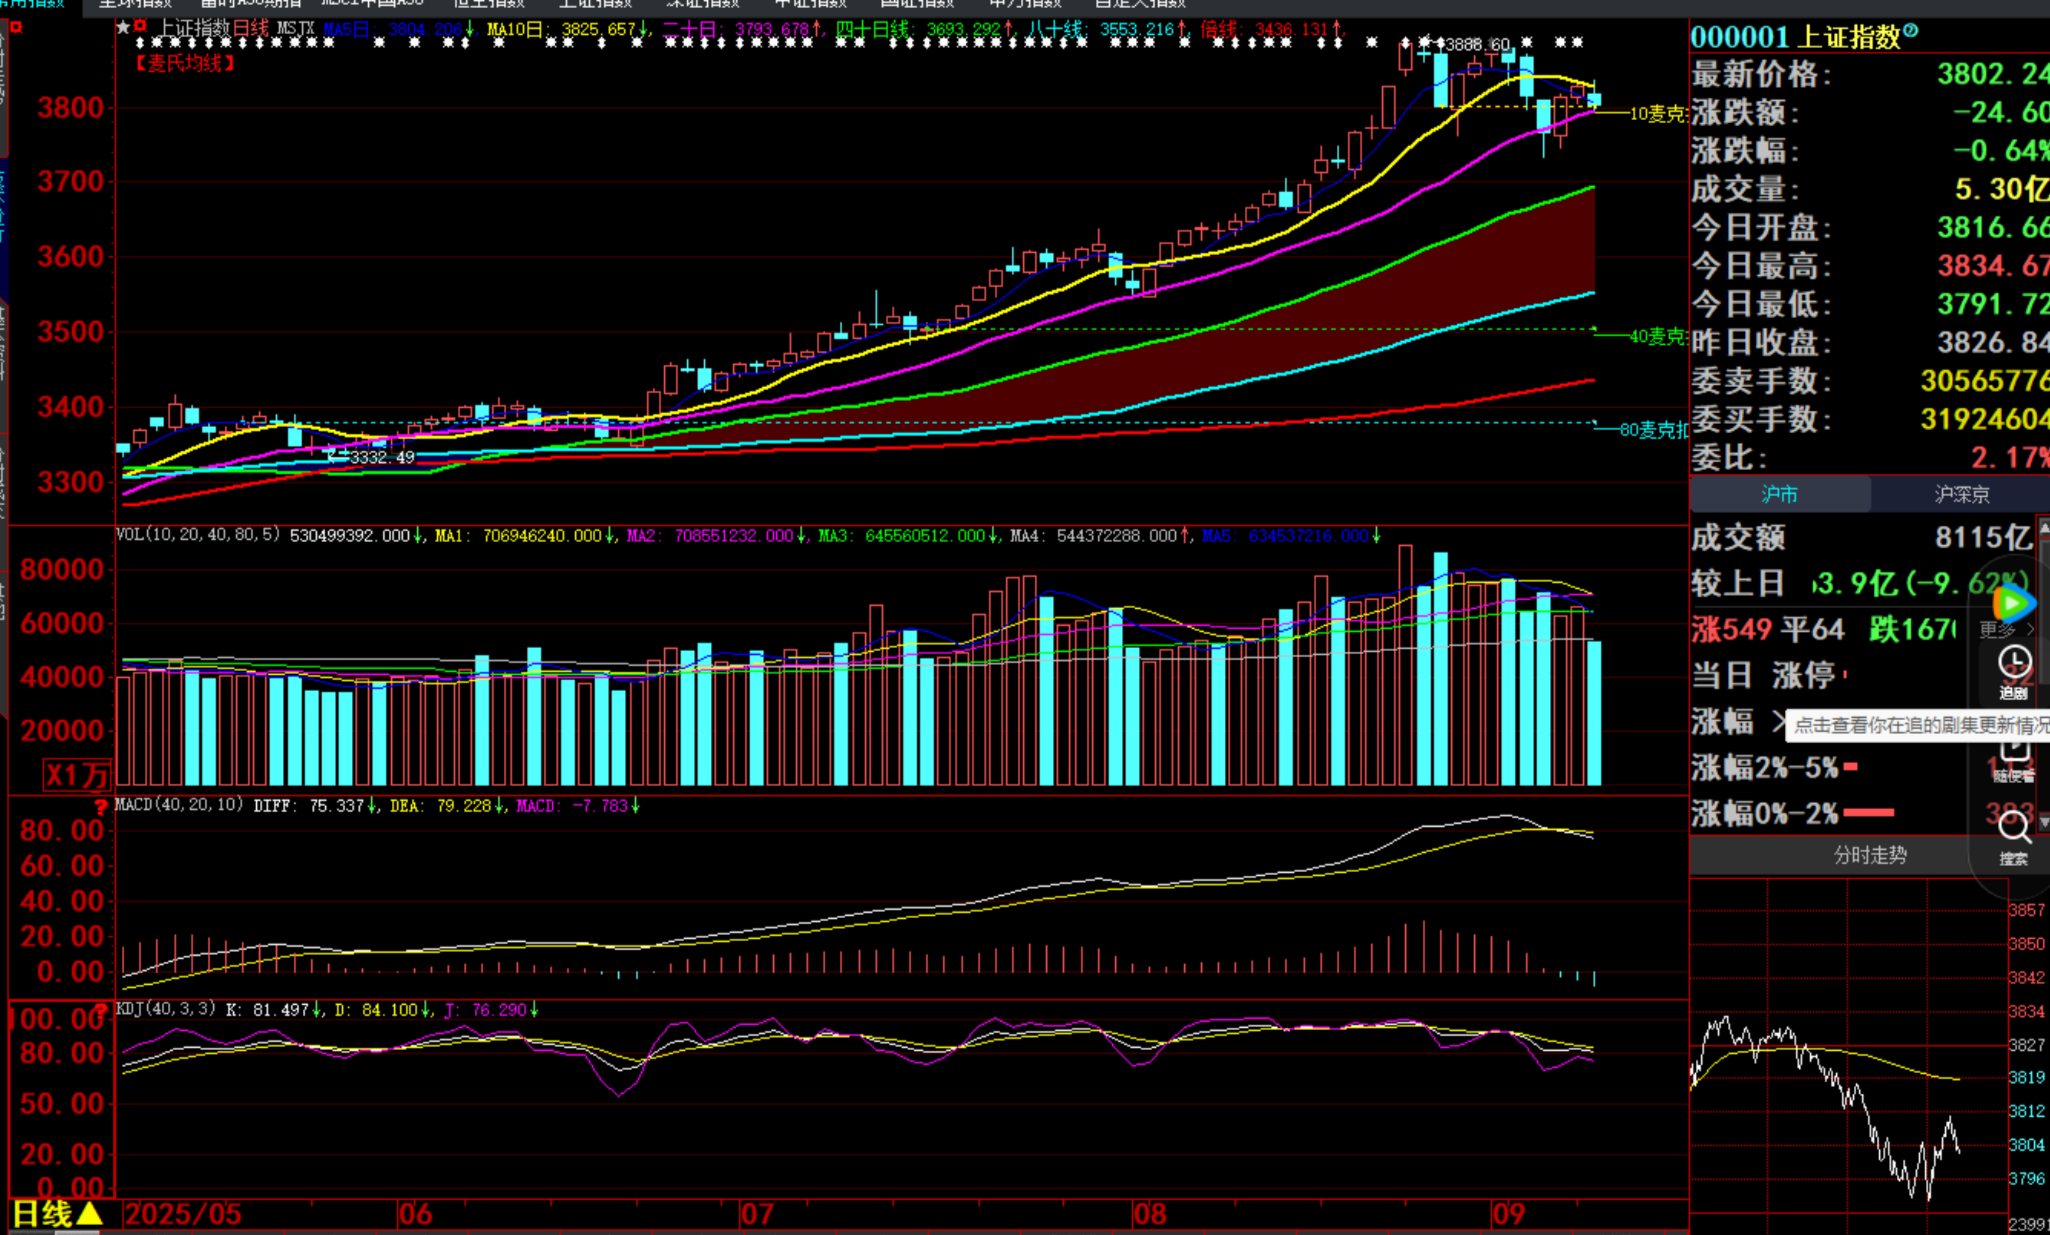Click the 今日开盘 3816.66 row
Viewport: 2050px width, 1235px height.
[1870, 227]
